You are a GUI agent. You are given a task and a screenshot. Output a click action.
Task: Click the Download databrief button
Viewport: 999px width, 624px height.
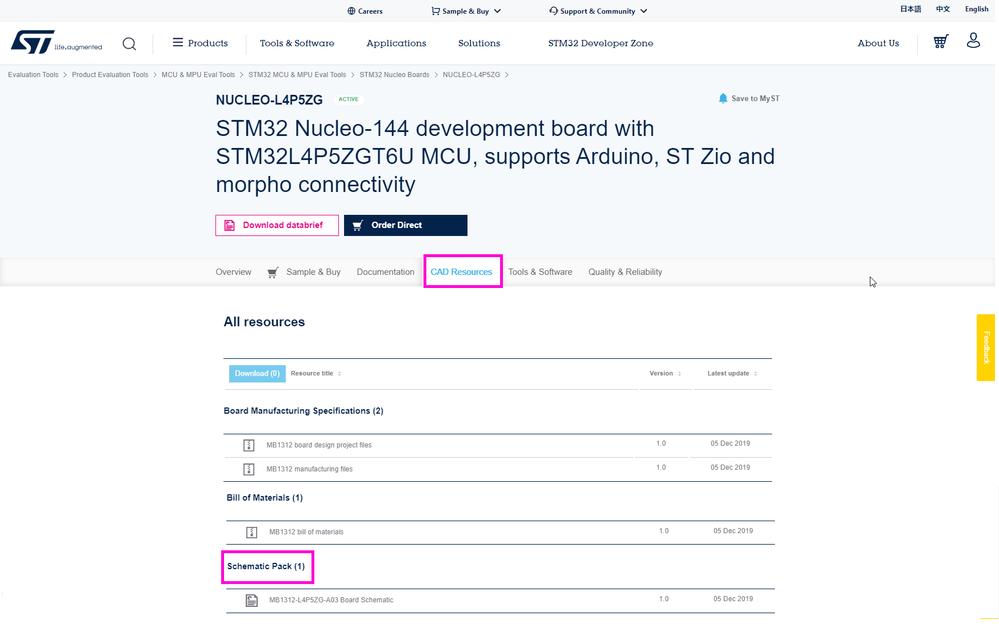pos(277,225)
